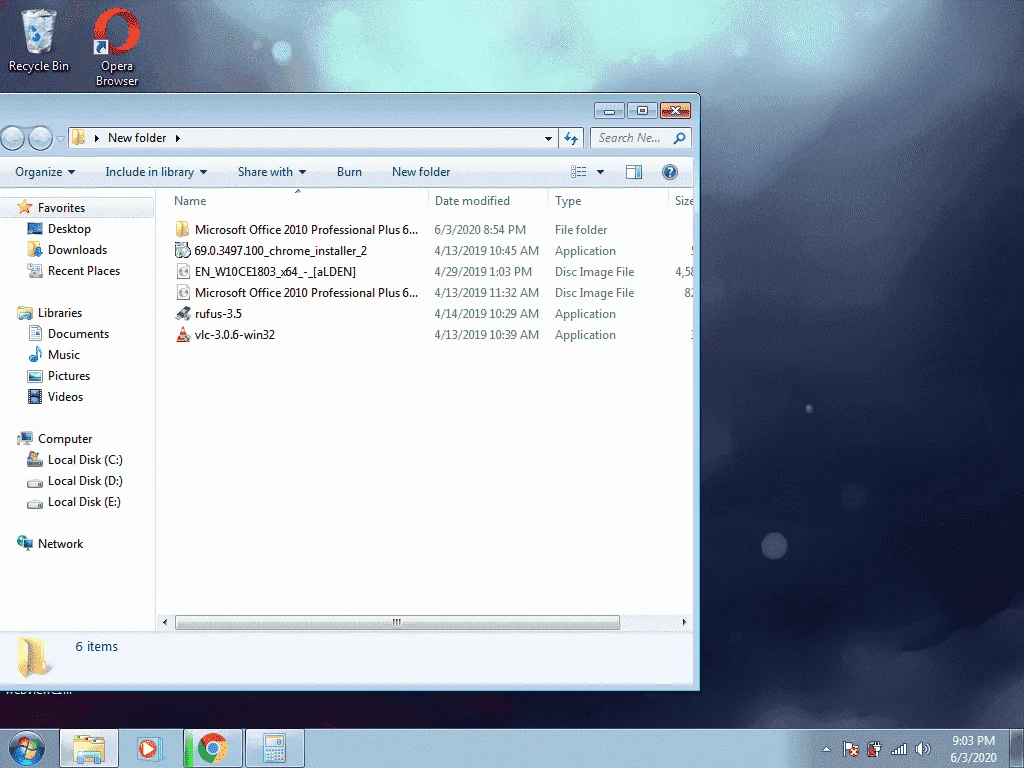Click the search magnifier icon
This screenshot has height=768, width=1024.
pyautogui.click(x=679, y=138)
